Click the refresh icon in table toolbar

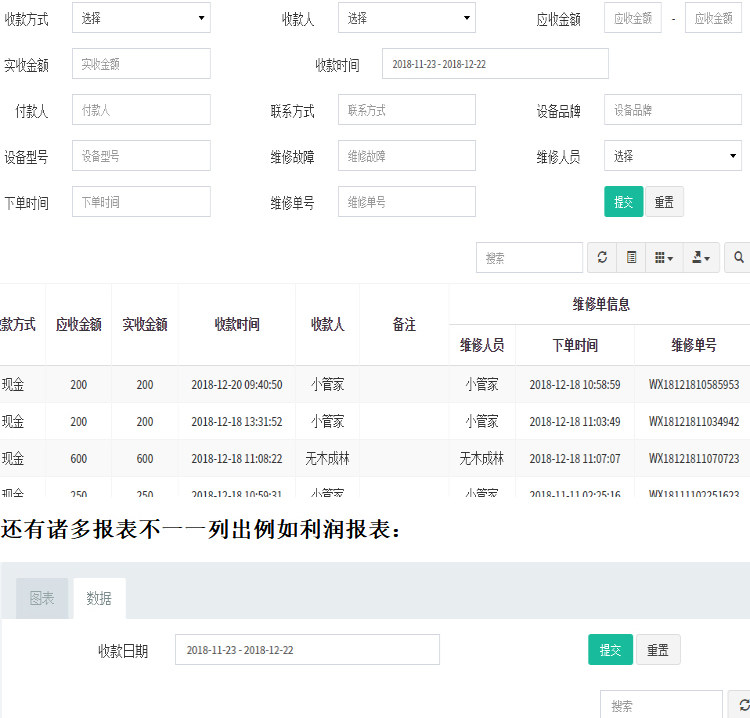tap(602, 257)
